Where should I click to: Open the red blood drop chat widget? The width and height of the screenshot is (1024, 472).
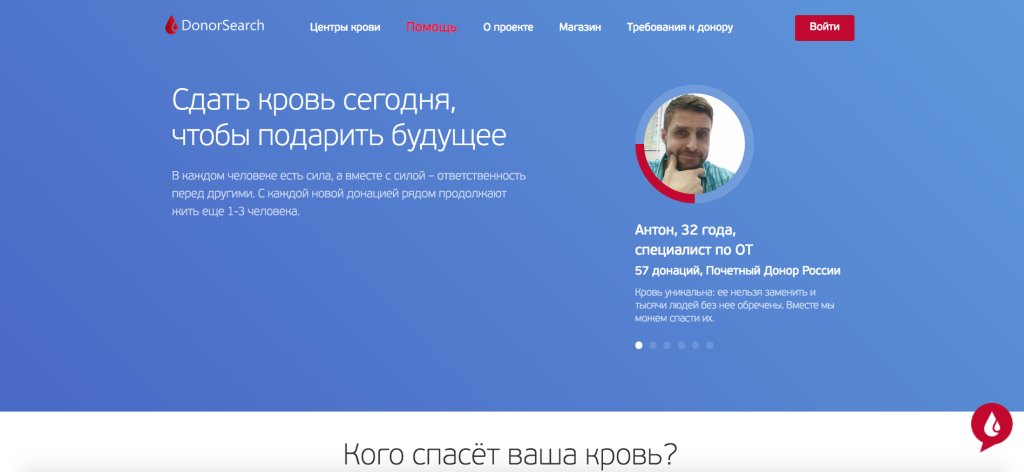tap(991, 427)
